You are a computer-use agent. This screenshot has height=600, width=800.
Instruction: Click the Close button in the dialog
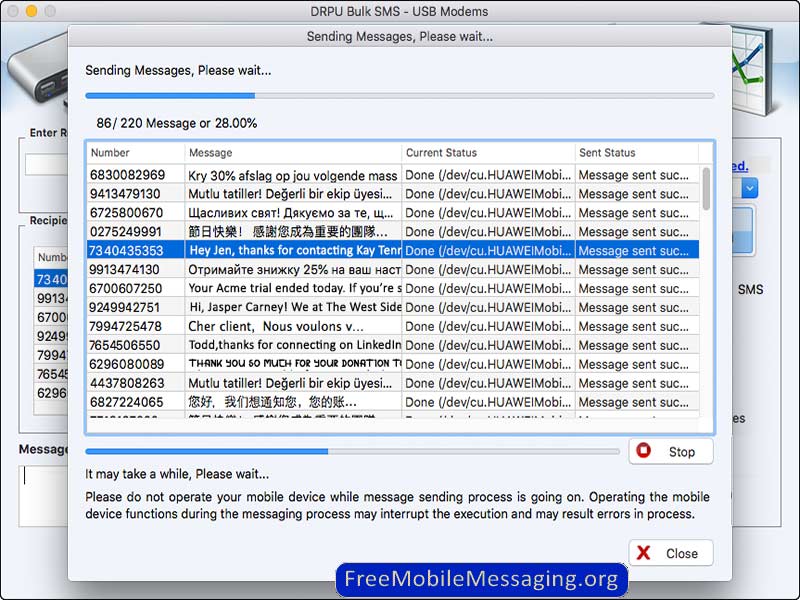click(670, 553)
